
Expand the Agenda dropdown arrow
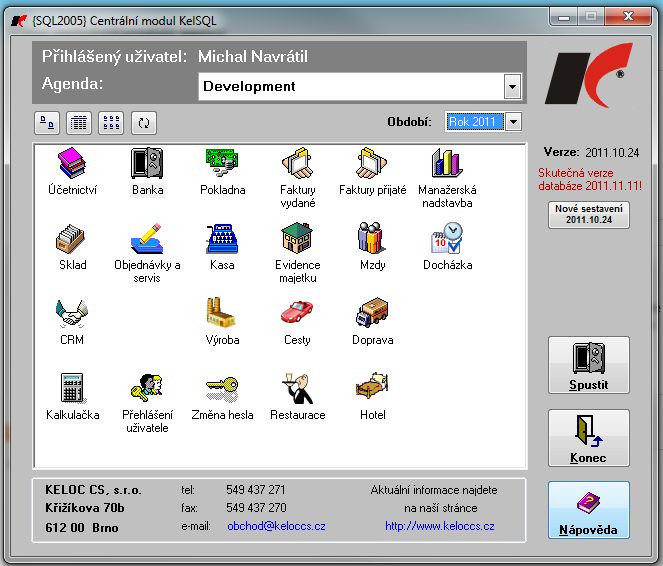(x=512, y=87)
